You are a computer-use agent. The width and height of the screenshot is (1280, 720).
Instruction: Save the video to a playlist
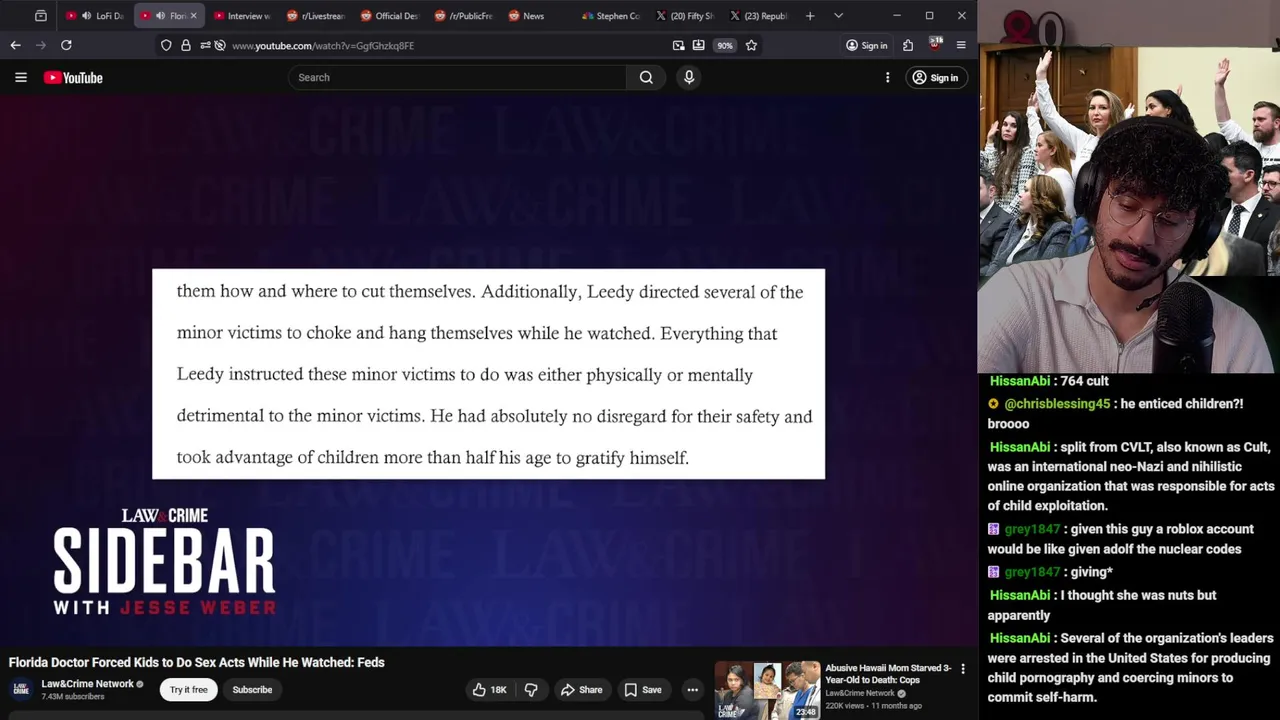point(642,689)
